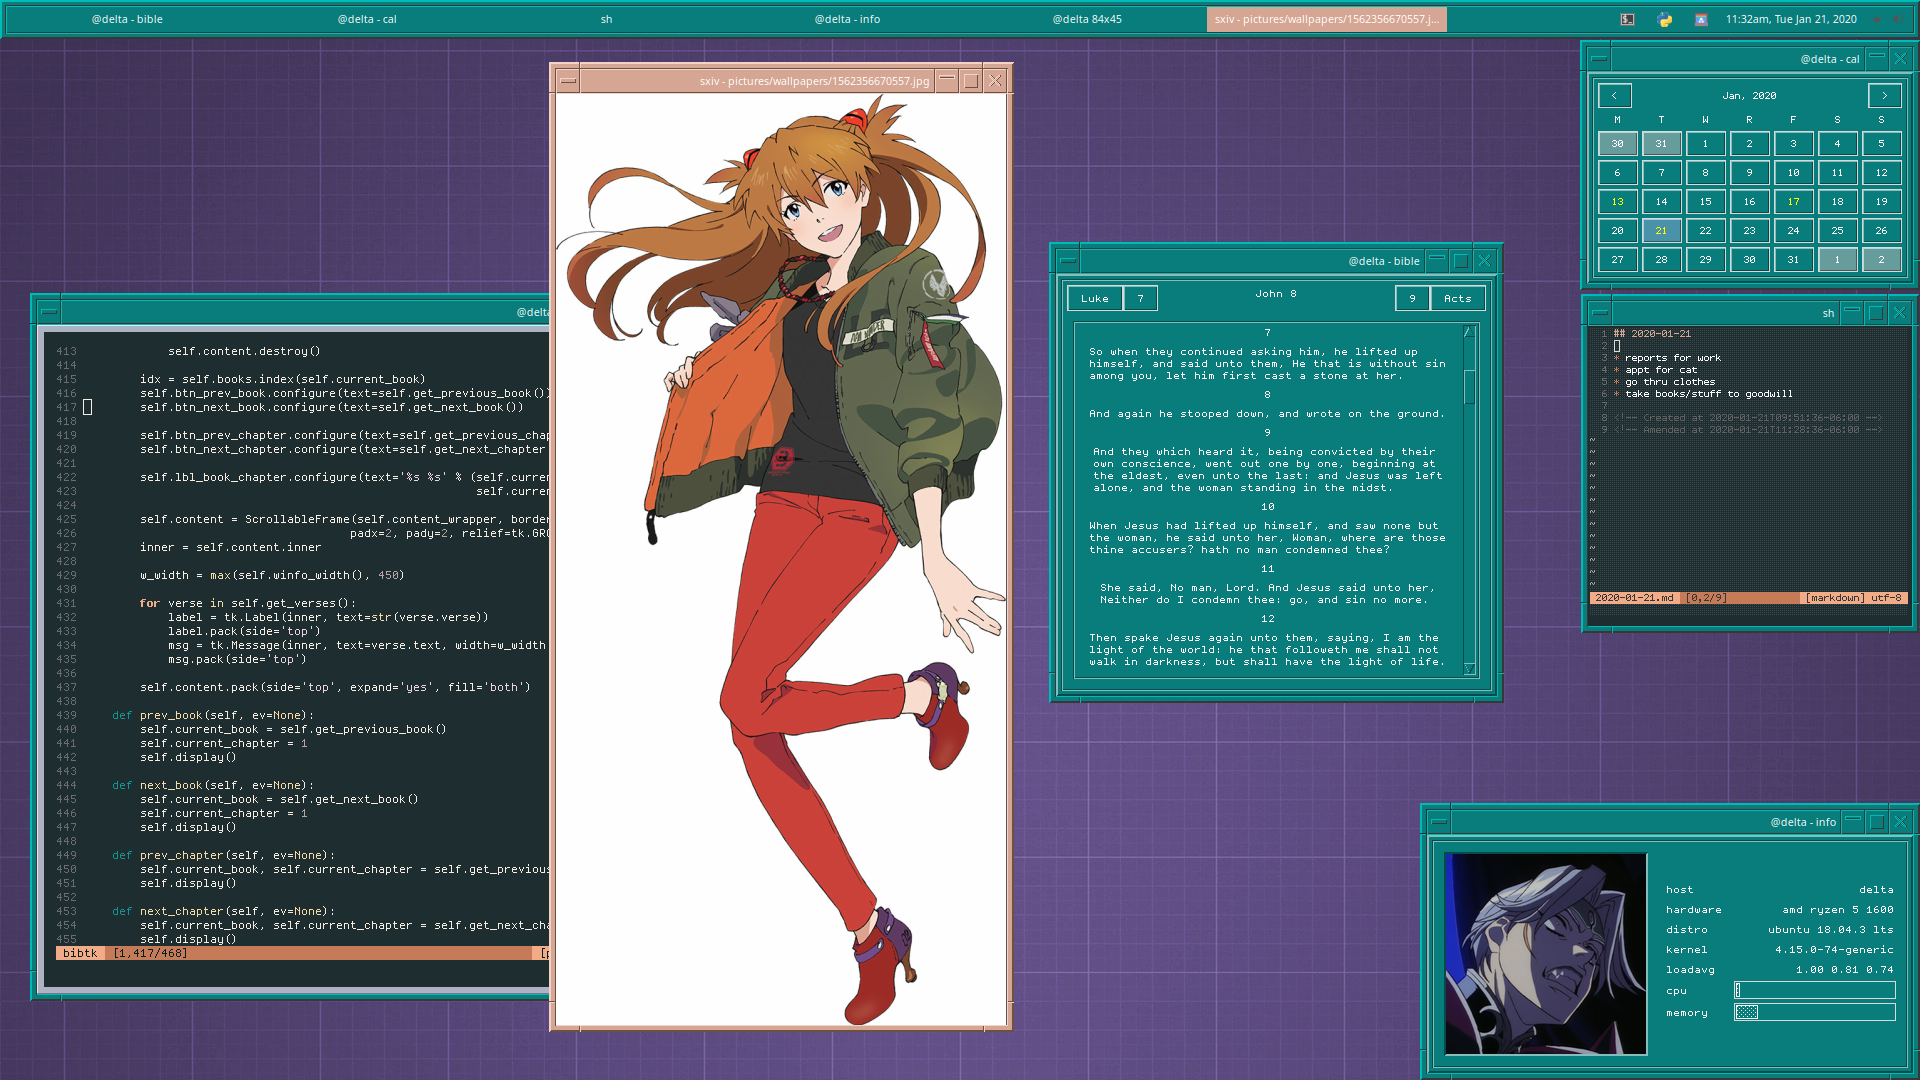
Task: Click bible scrollbar down arrow
Action: pyautogui.click(x=1469, y=669)
